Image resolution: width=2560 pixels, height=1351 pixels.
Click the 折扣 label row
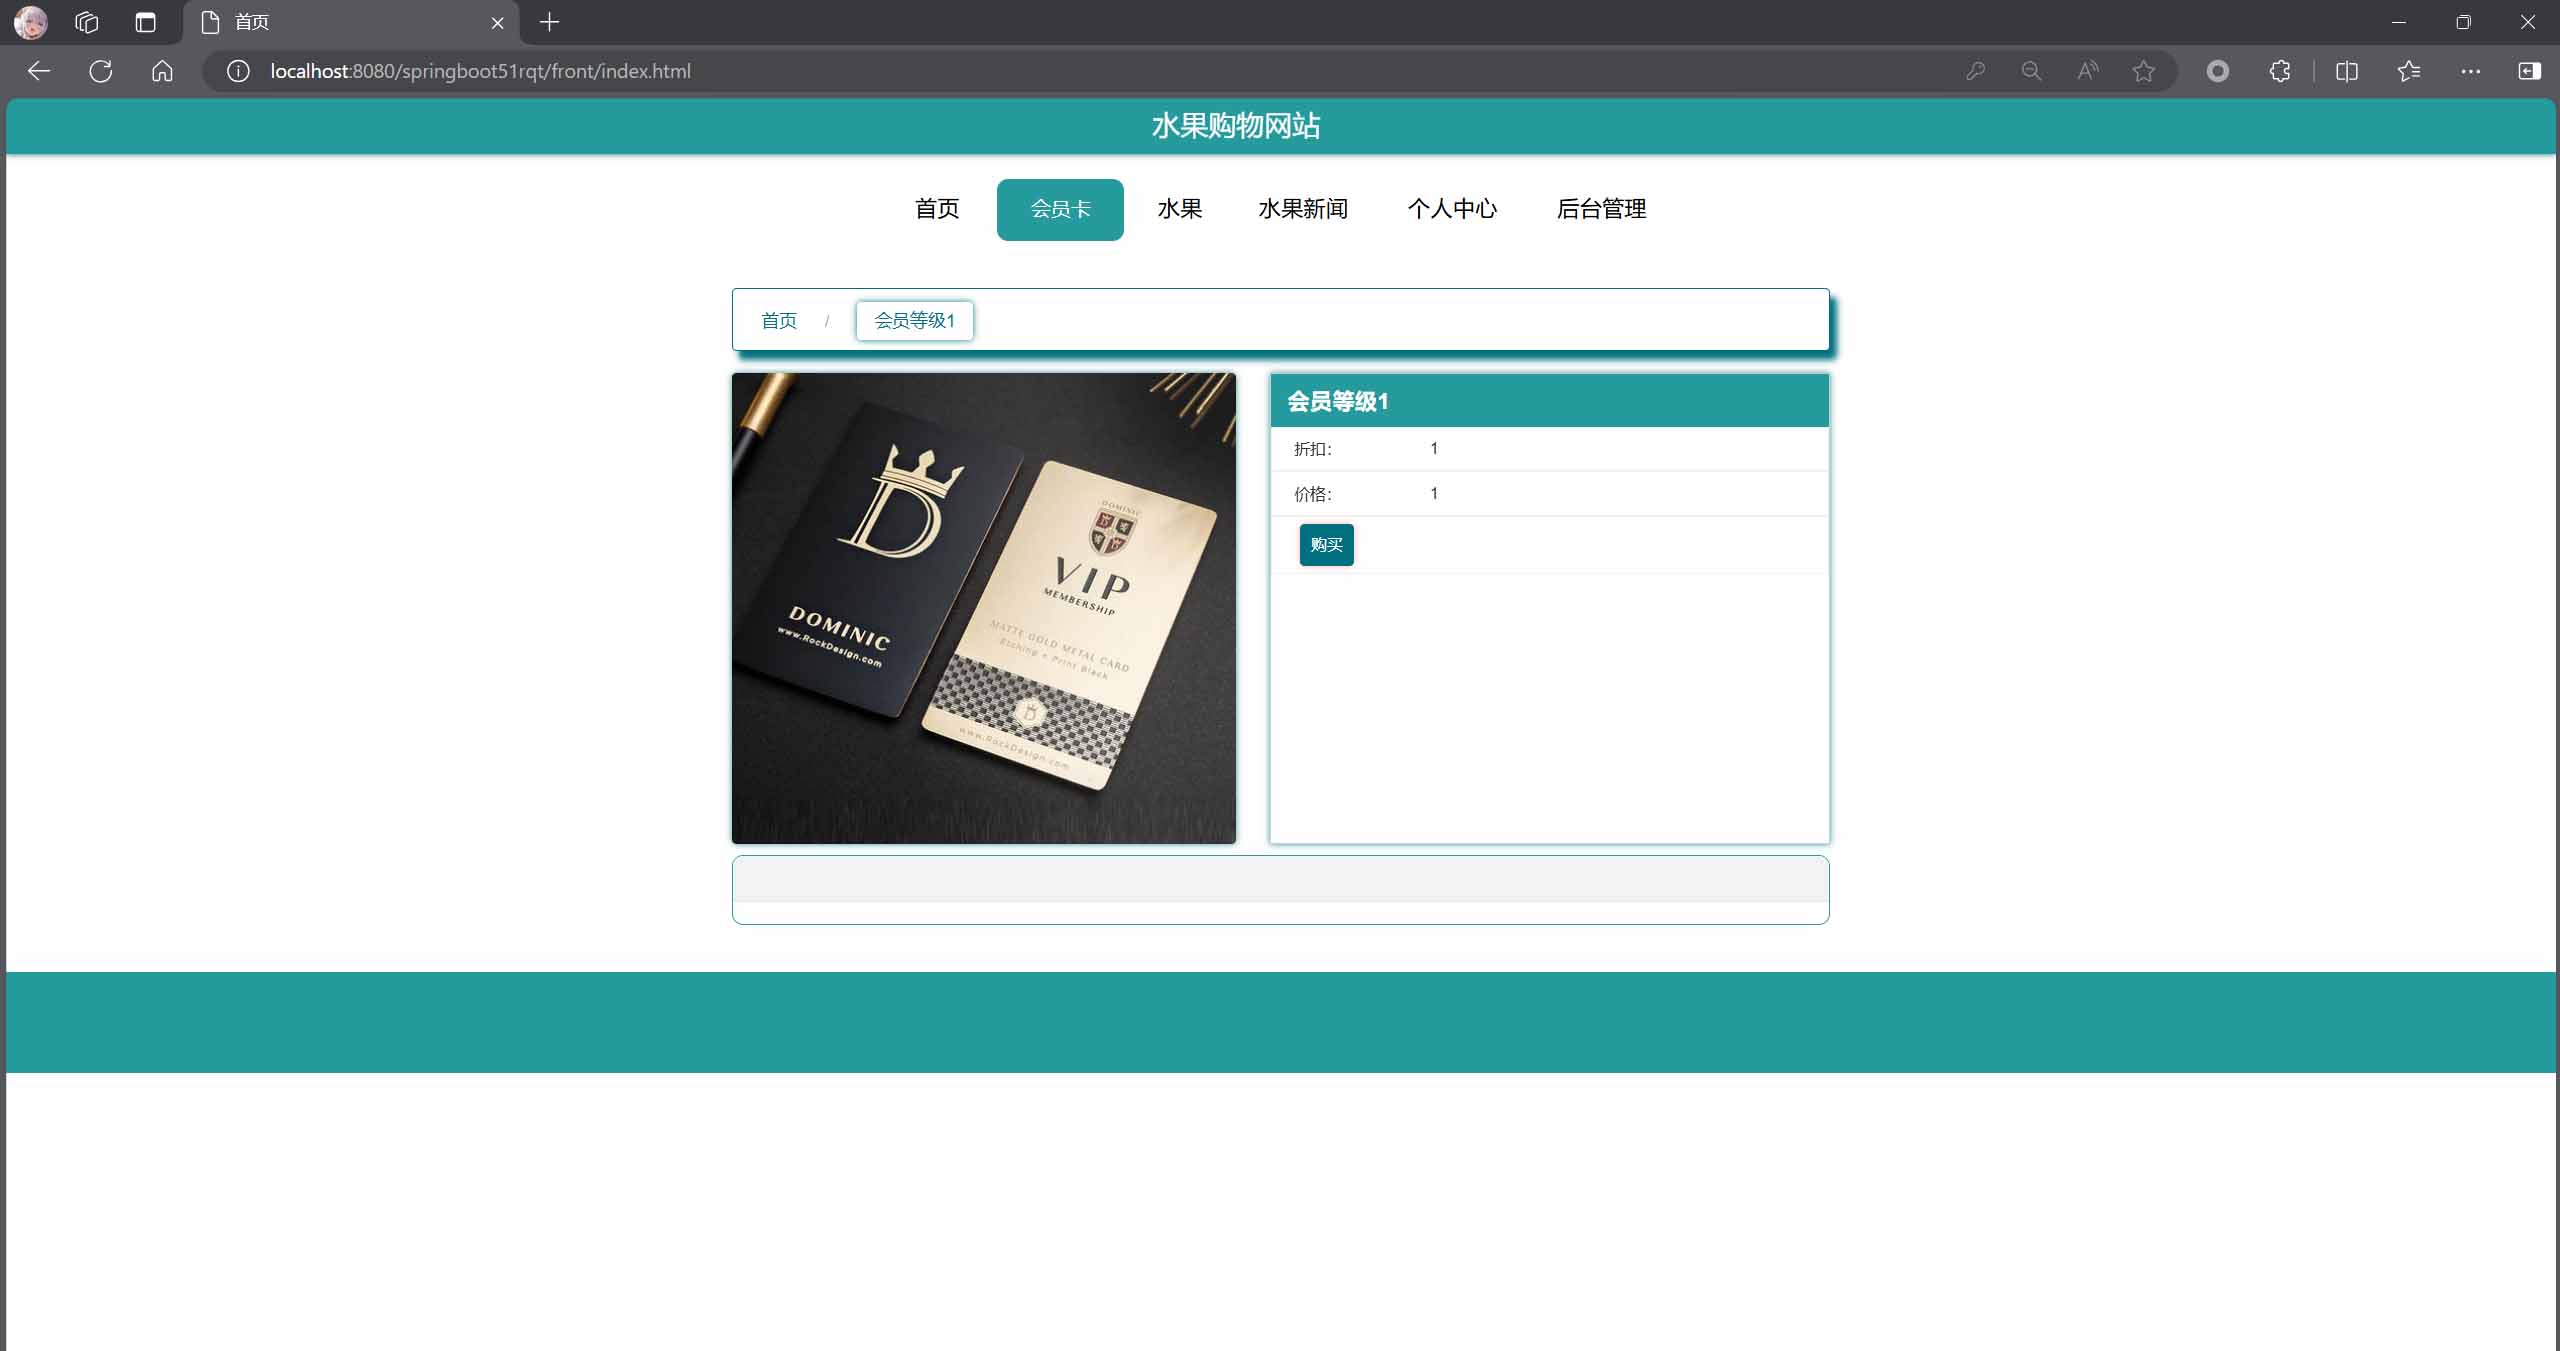pos(1549,449)
